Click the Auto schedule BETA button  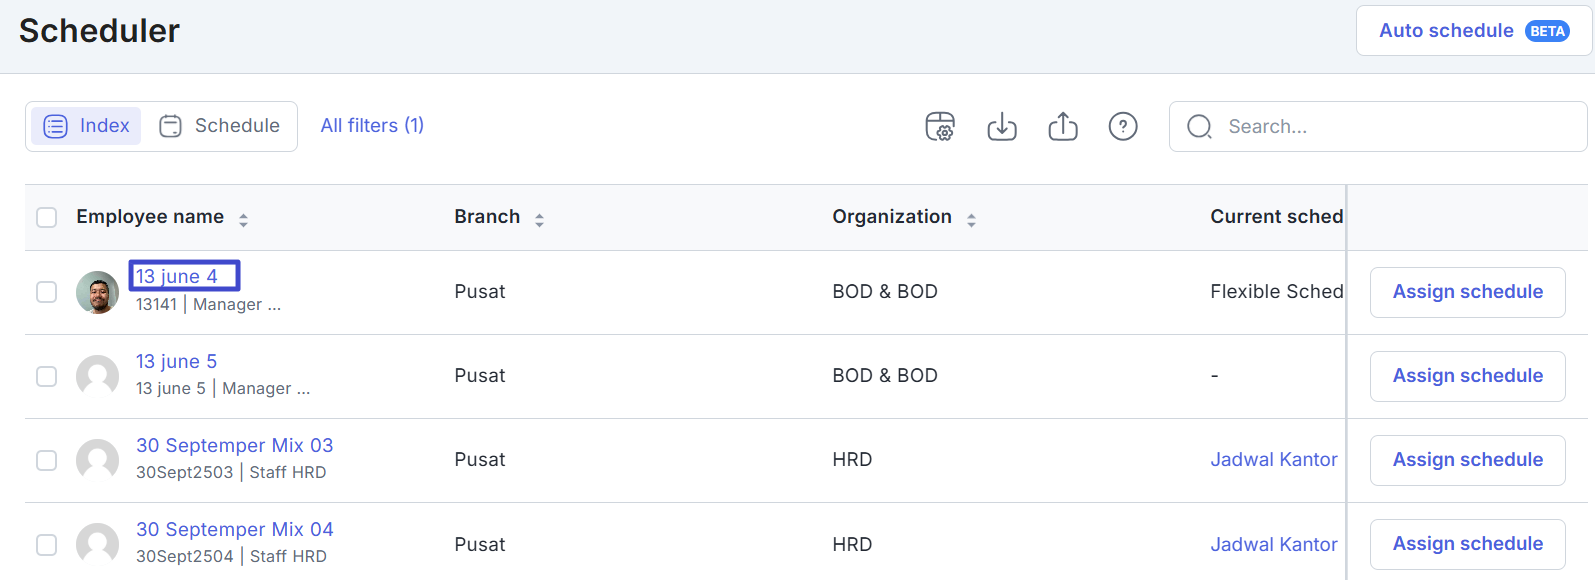pyautogui.click(x=1472, y=31)
